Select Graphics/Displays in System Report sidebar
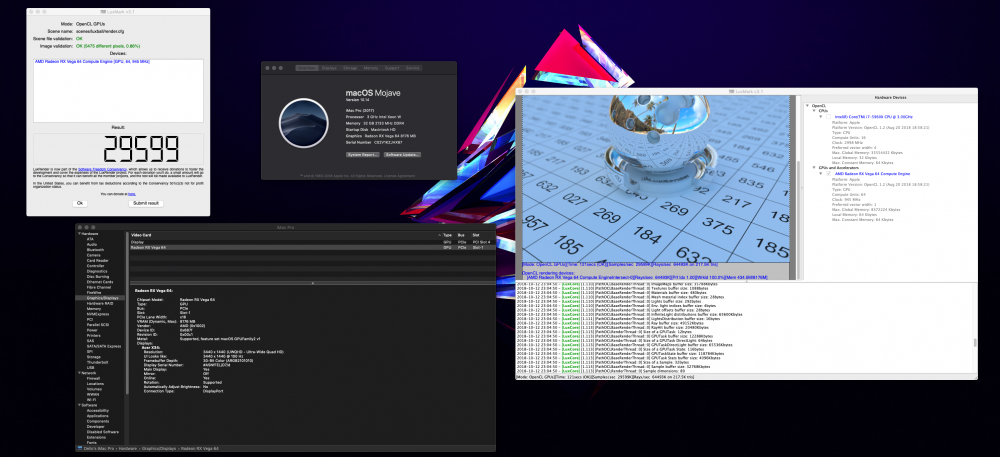 tap(102, 298)
